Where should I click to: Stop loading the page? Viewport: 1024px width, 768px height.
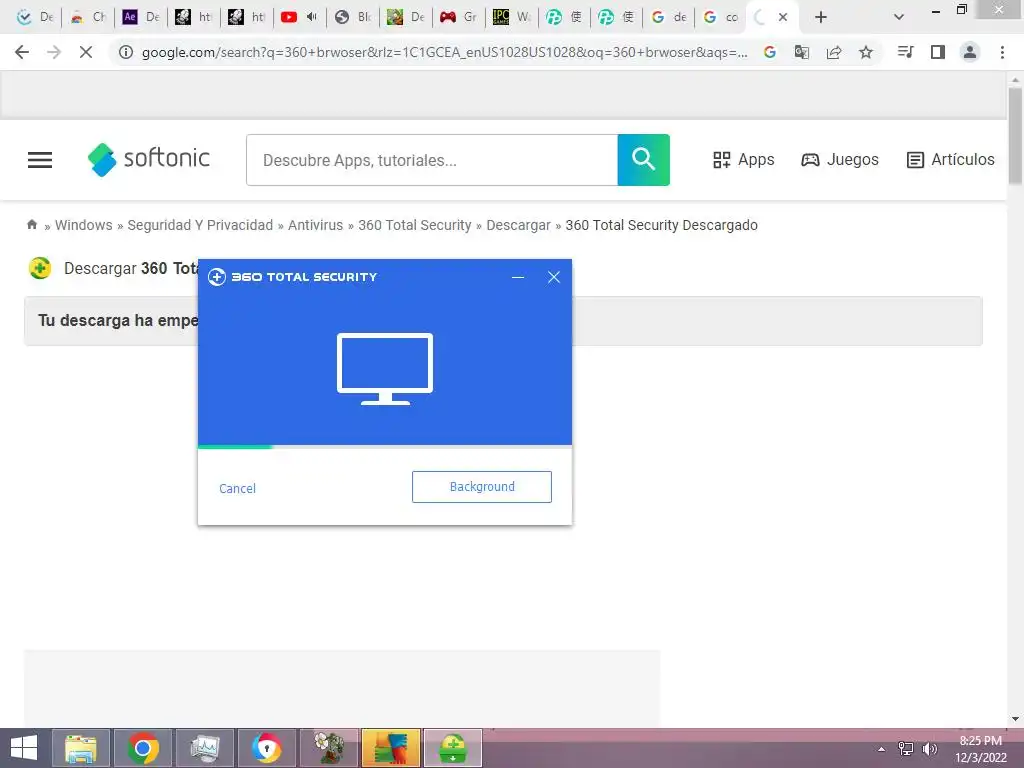(x=86, y=52)
